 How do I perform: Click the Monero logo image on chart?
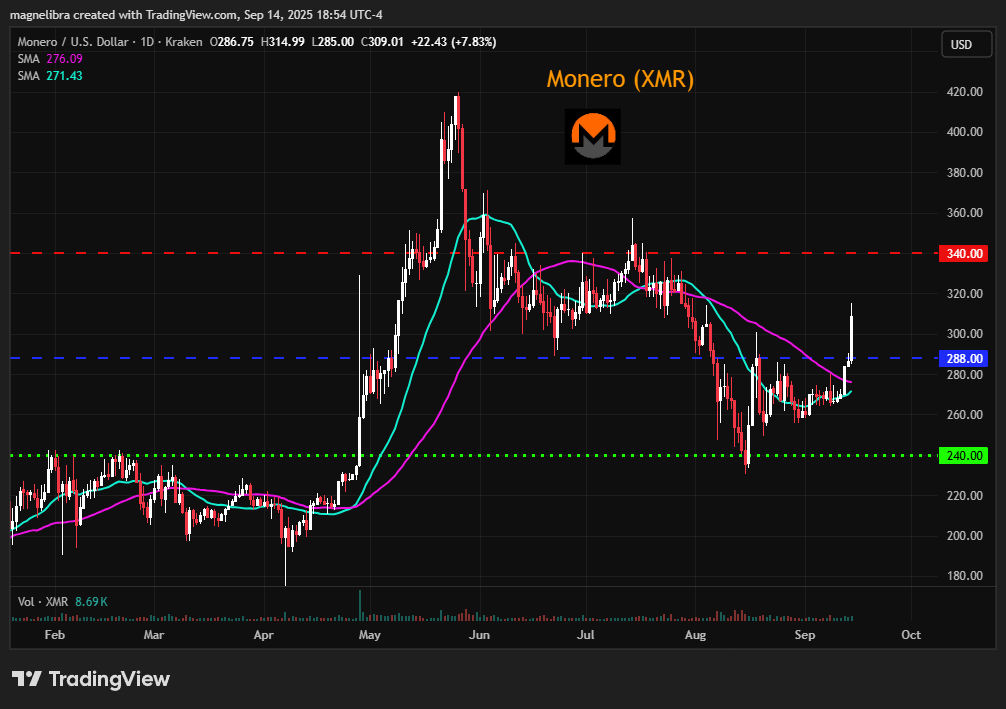tap(592, 136)
